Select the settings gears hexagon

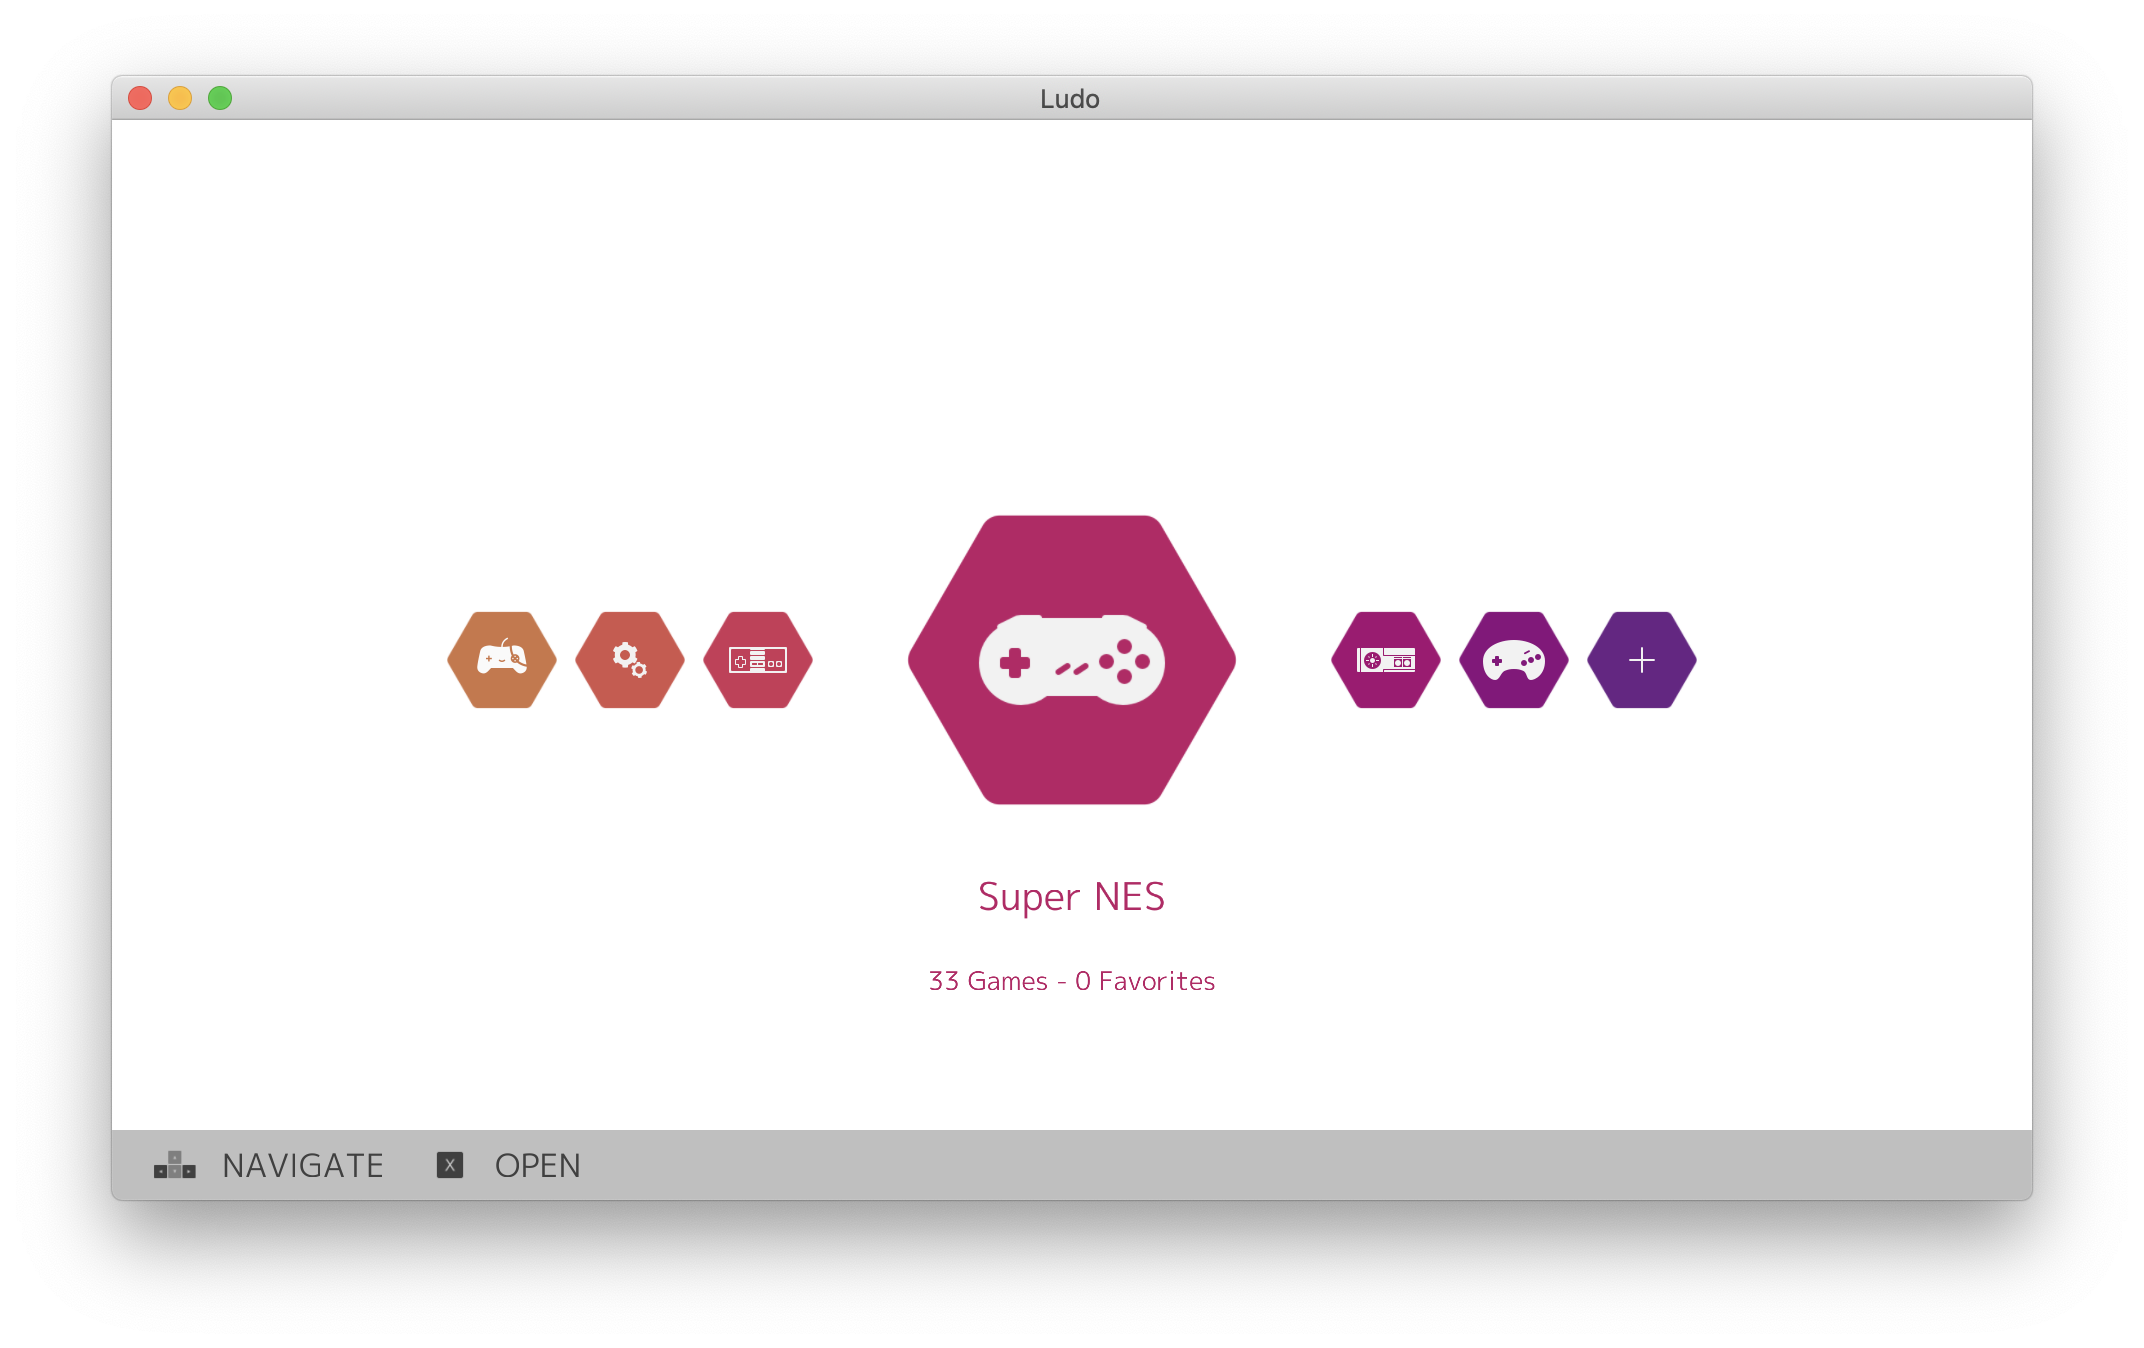point(630,660)
